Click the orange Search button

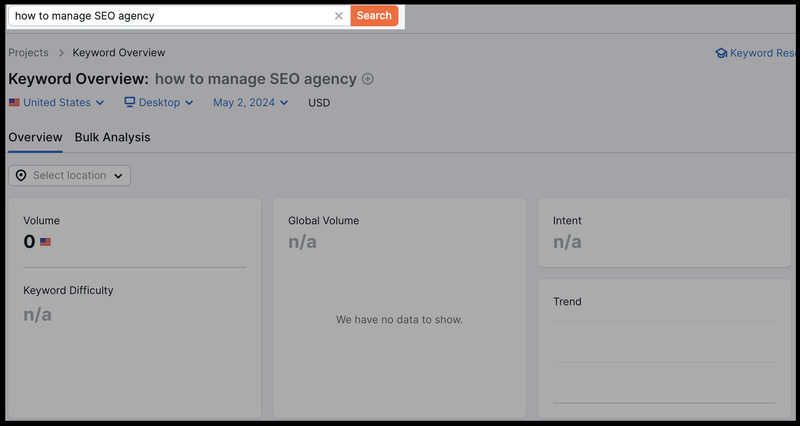pyautogui.click(x=374, y=16)
